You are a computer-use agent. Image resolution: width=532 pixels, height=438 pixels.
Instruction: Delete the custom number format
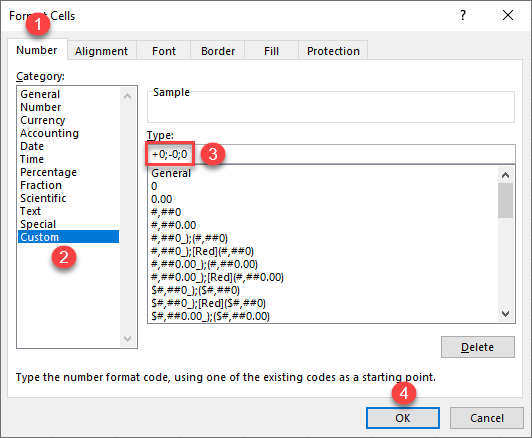(478, 347)
